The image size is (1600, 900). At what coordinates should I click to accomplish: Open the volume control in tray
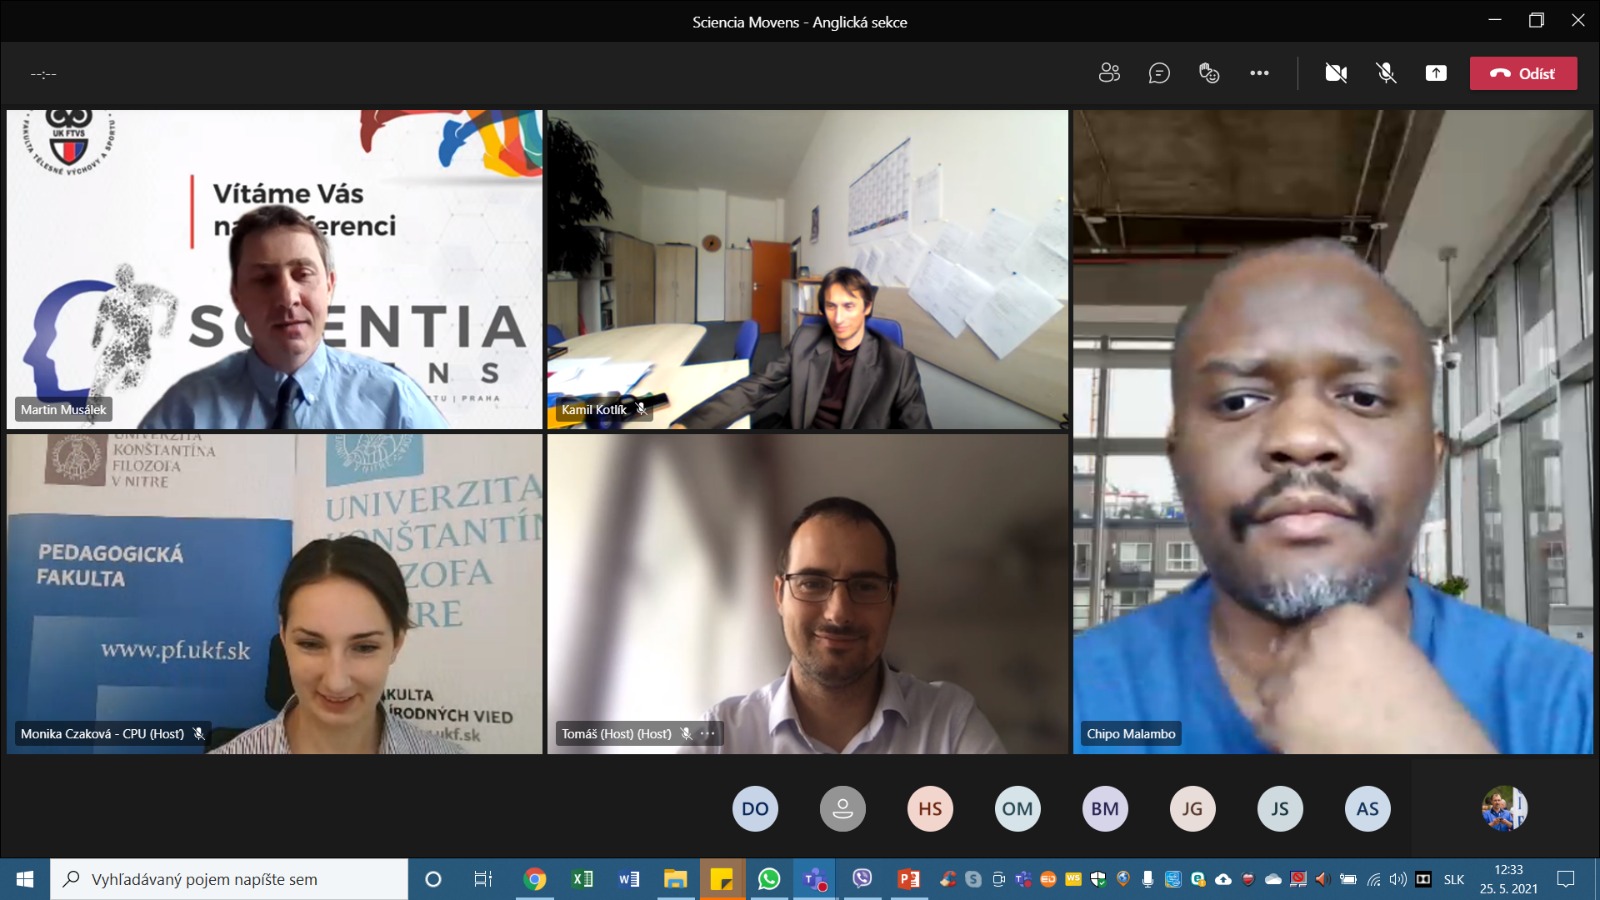click(1398, 879)
